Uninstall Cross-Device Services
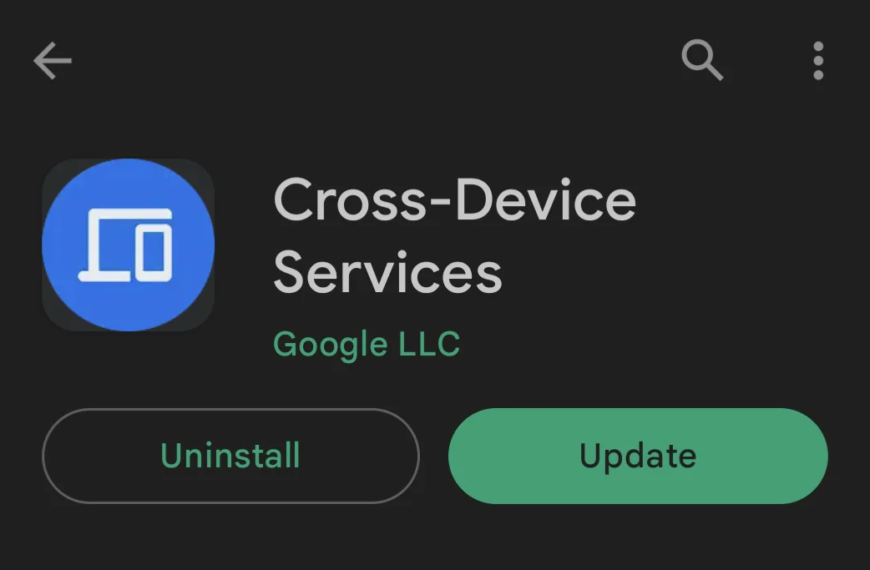870x570 pixels. (x=230, y=456)
